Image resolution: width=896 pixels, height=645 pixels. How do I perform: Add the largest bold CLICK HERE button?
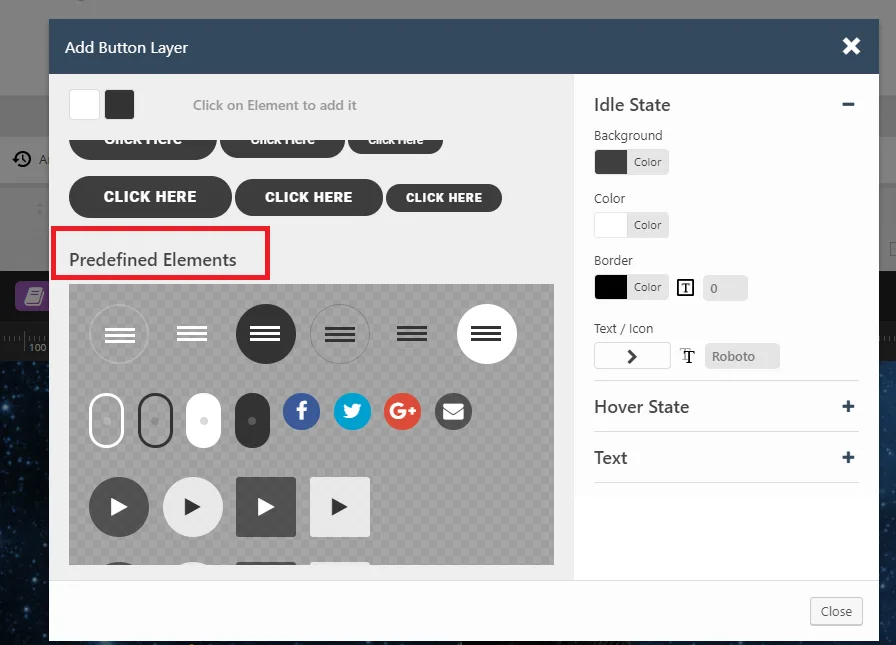tap(150, 197)
